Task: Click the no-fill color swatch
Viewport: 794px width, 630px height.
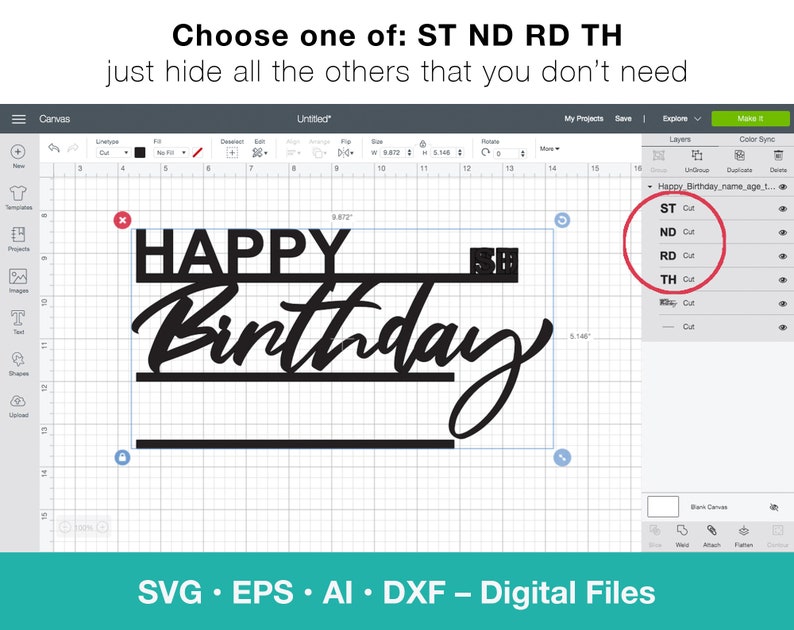Action: (197, 152)
